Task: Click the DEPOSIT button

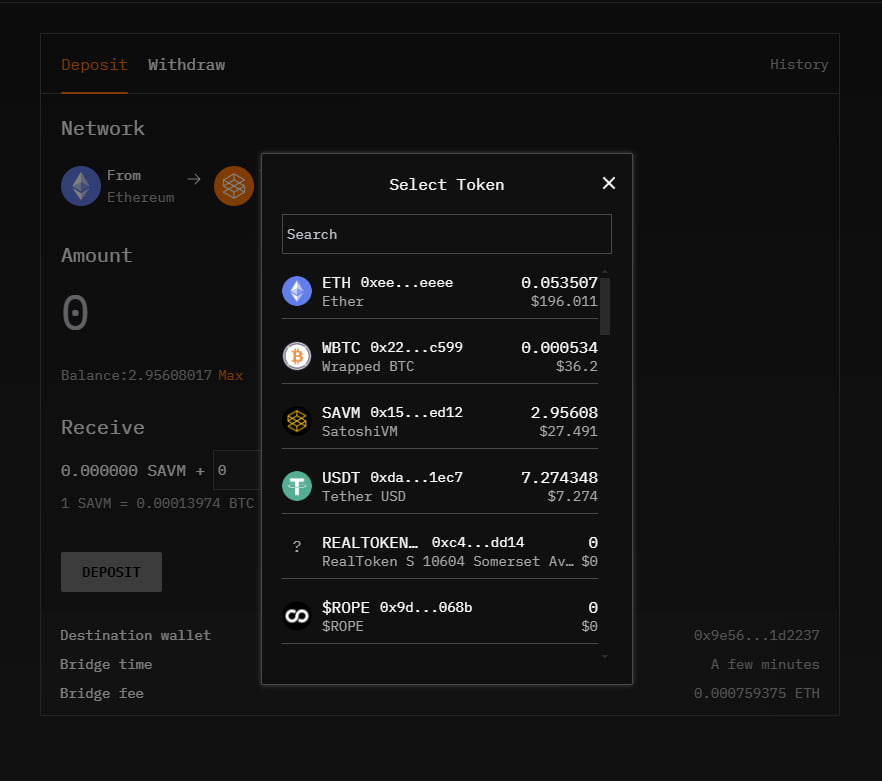Action: (x=111, y=572)
